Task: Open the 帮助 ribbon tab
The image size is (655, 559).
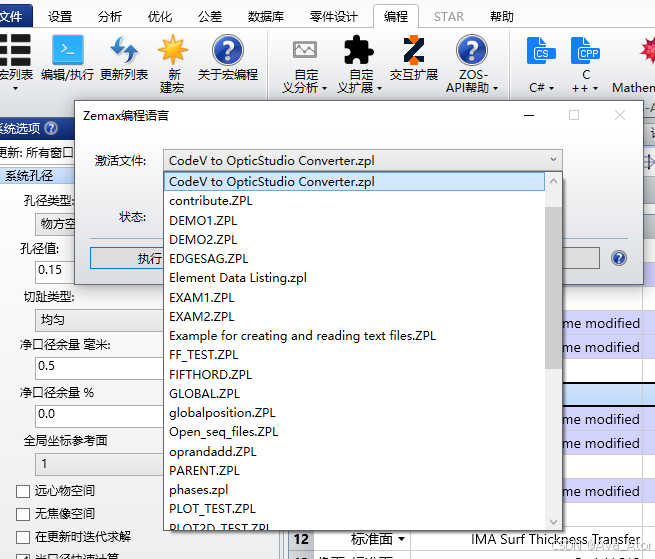Action: (502, 17)
